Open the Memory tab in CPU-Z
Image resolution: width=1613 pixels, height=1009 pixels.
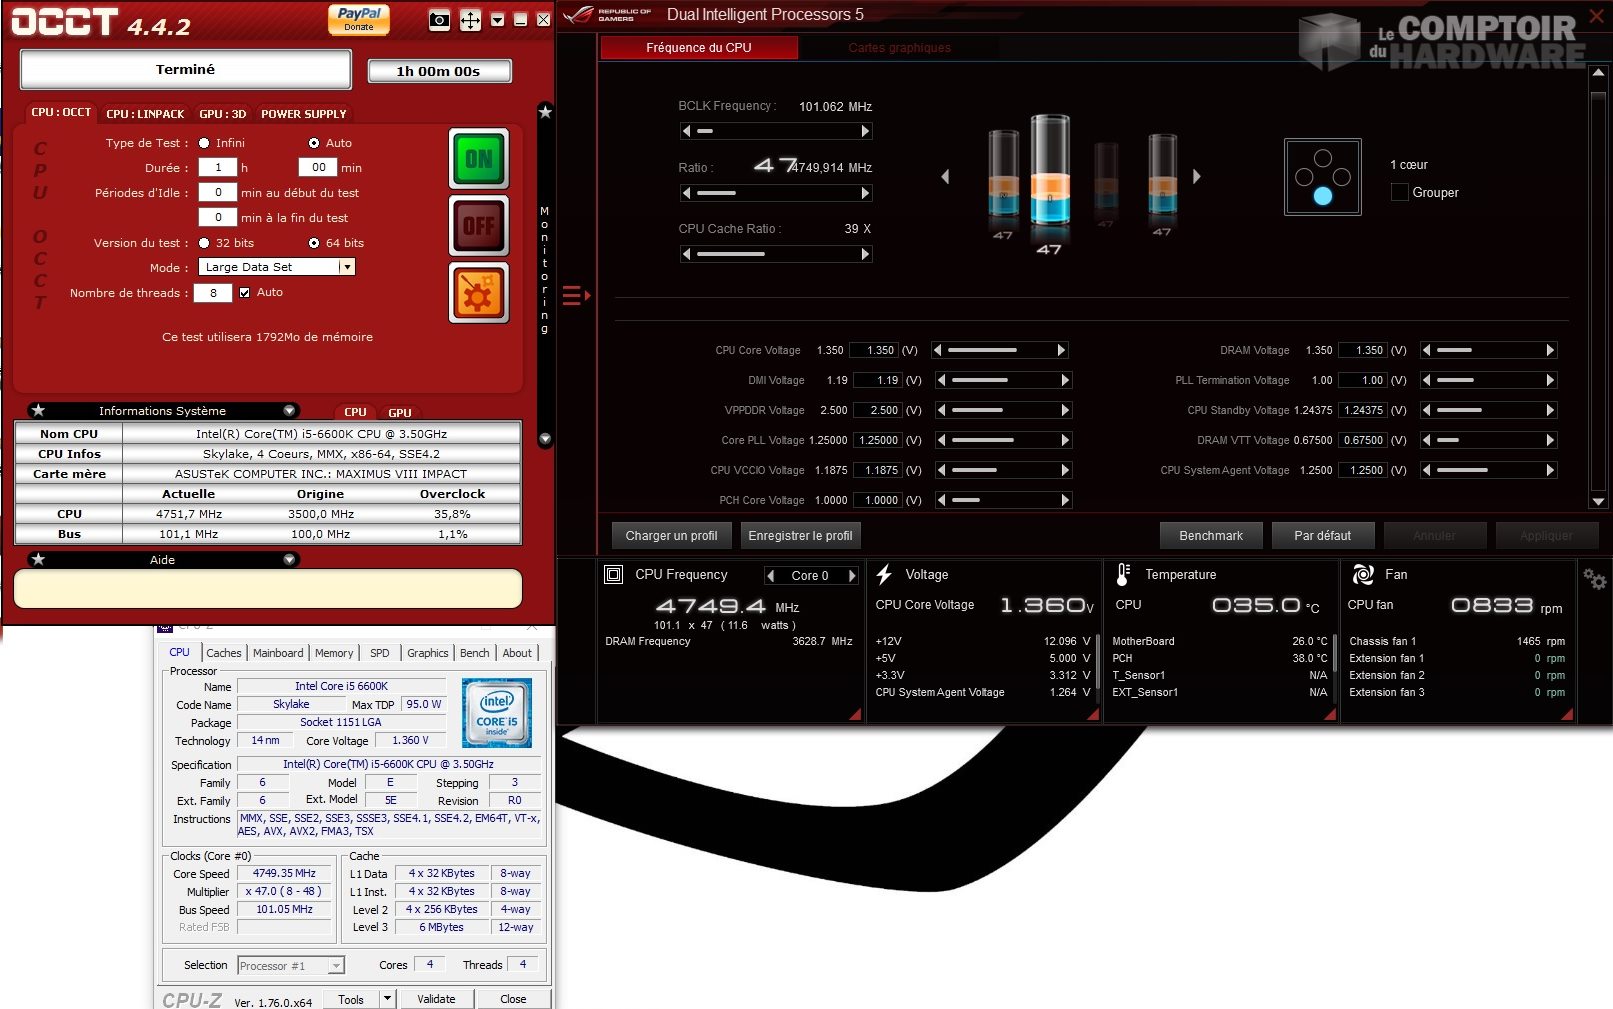[334, 653]
